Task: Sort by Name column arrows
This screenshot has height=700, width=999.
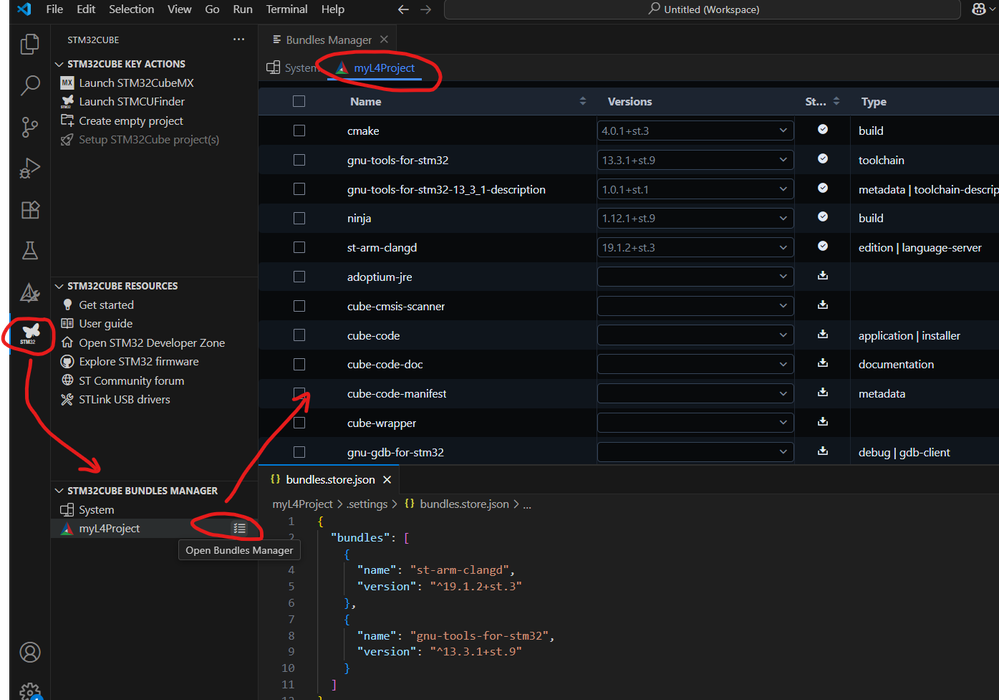Action: (582, 101)
